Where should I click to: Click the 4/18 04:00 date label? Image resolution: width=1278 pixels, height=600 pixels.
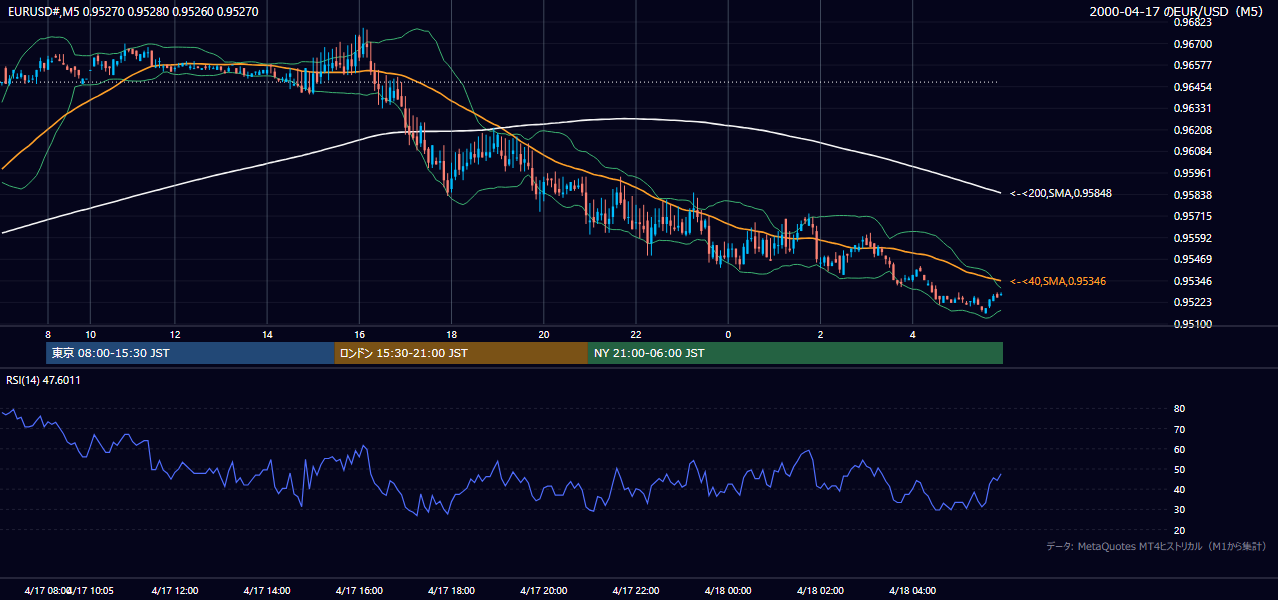pos(912,590)
